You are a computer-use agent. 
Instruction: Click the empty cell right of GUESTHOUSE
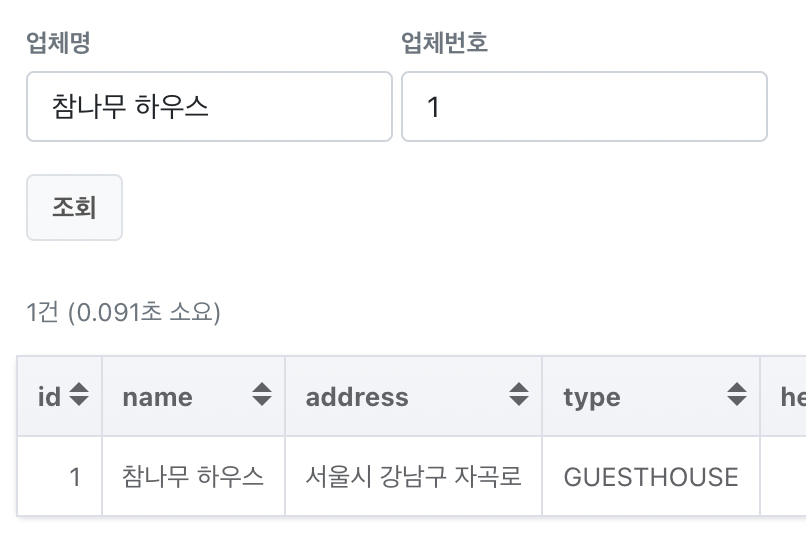pos(784,477)
